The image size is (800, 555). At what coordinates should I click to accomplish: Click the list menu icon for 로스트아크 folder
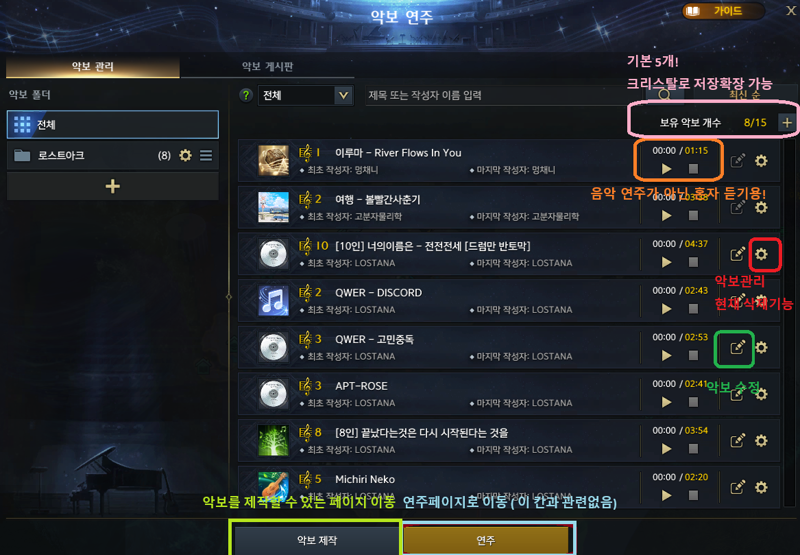click(x=206, y=155)
